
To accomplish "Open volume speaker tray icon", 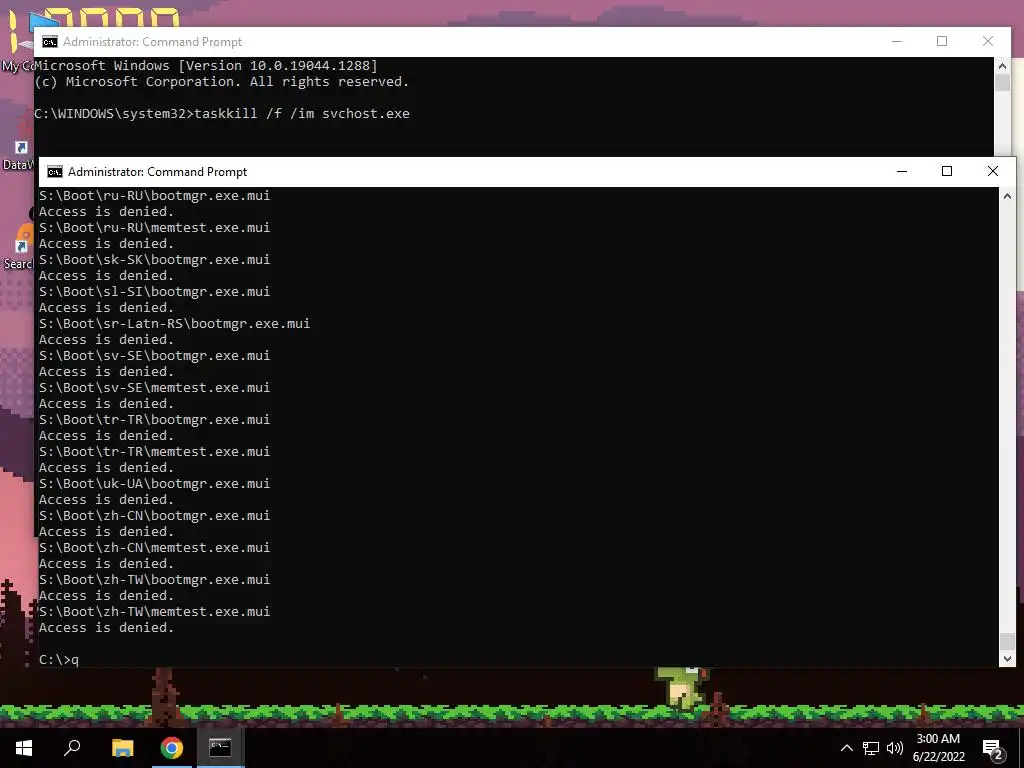I will coord(895,748).
